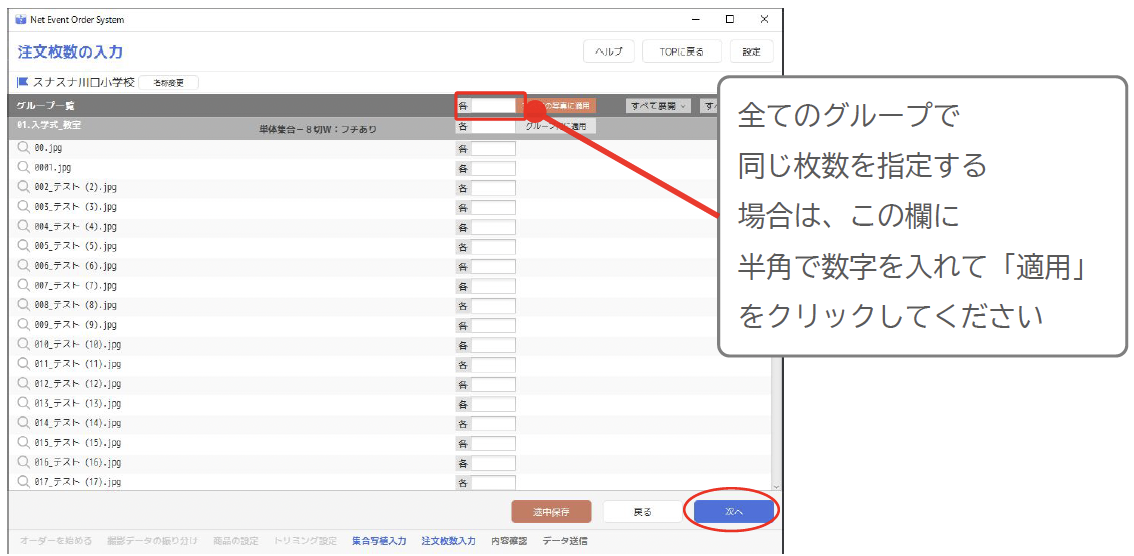The width and height of the screenshot is (1134, 556).
Task: Open 設定 settings
Action: (x=751, y=52)
